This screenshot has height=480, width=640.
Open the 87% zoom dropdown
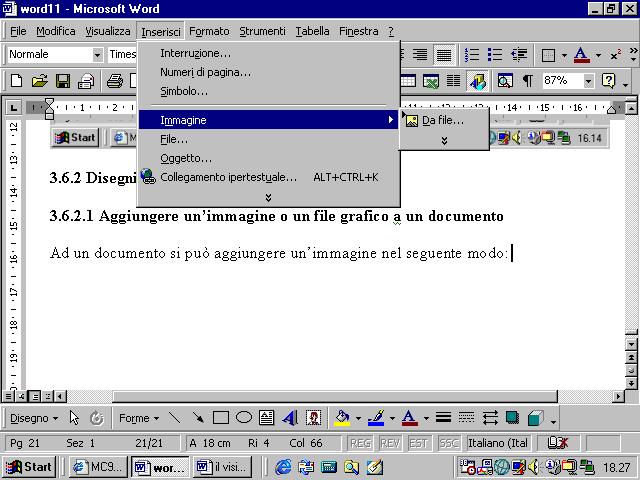588,81
